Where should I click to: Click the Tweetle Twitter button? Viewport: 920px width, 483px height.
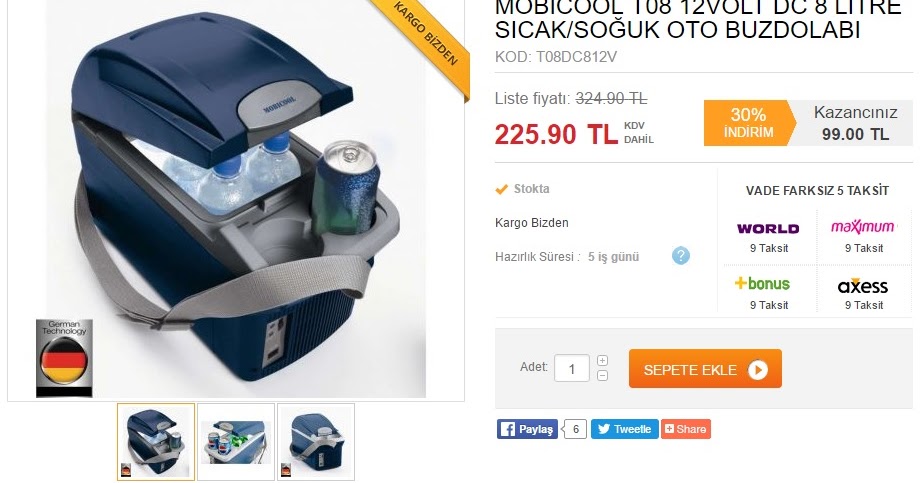pyautogui.click(x=624, y=429)
